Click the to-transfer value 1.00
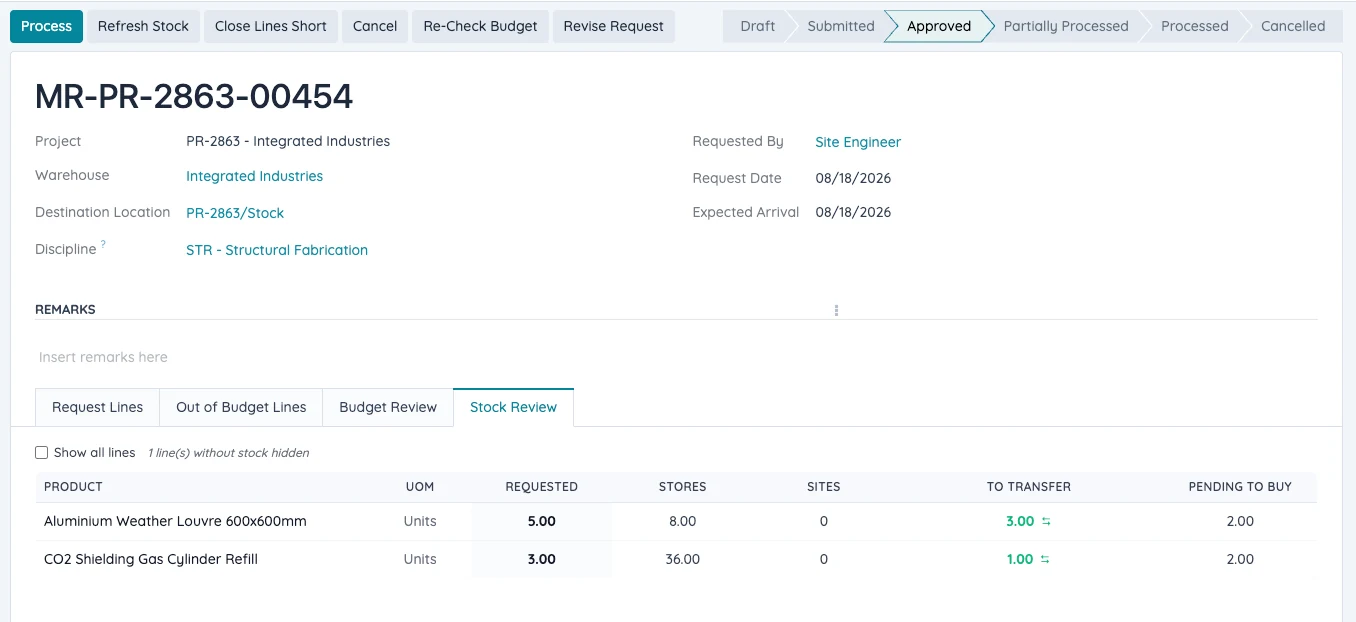1356x622 pixels. point(1020,559)
